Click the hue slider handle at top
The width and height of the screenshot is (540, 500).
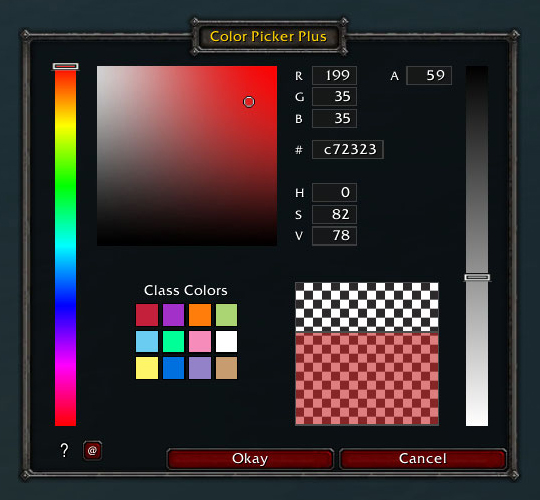click(x=65, y=66)
